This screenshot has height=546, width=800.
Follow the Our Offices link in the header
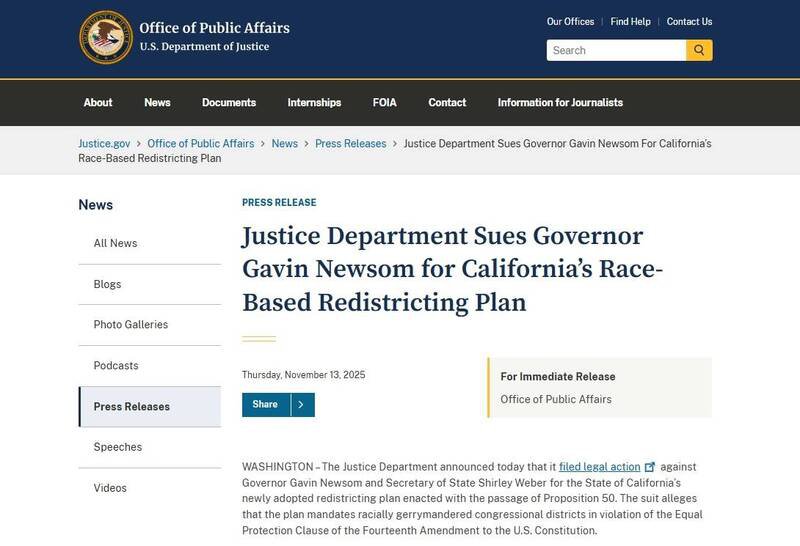click(570, 22)
